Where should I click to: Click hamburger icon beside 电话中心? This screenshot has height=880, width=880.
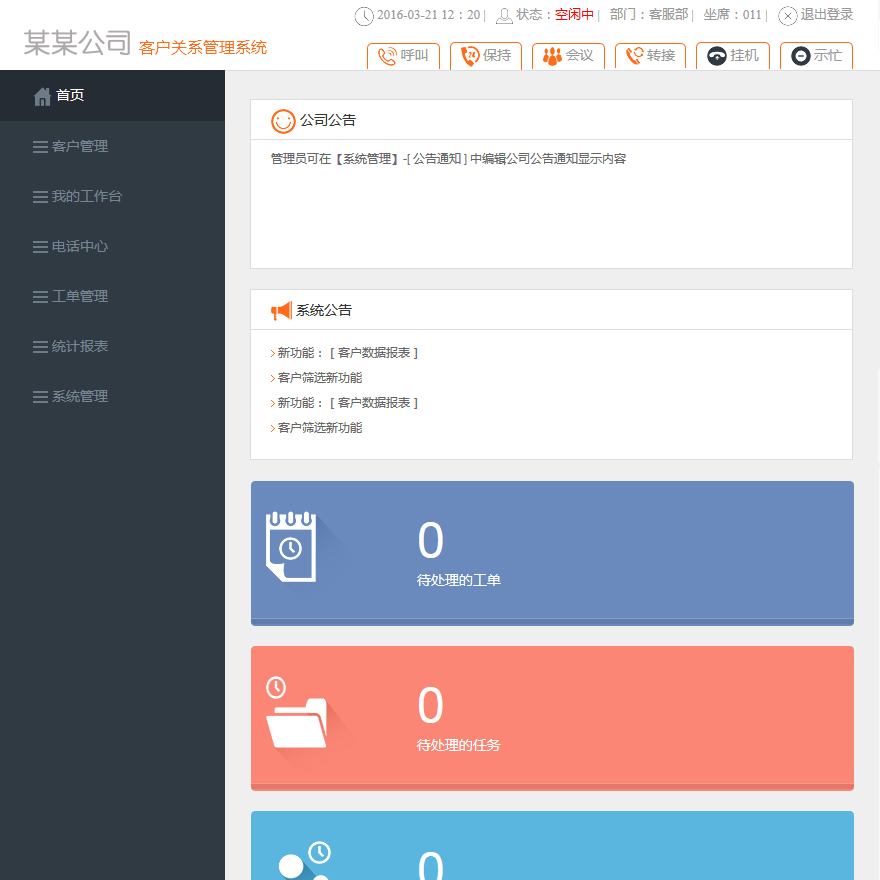[x=40, y=247]
